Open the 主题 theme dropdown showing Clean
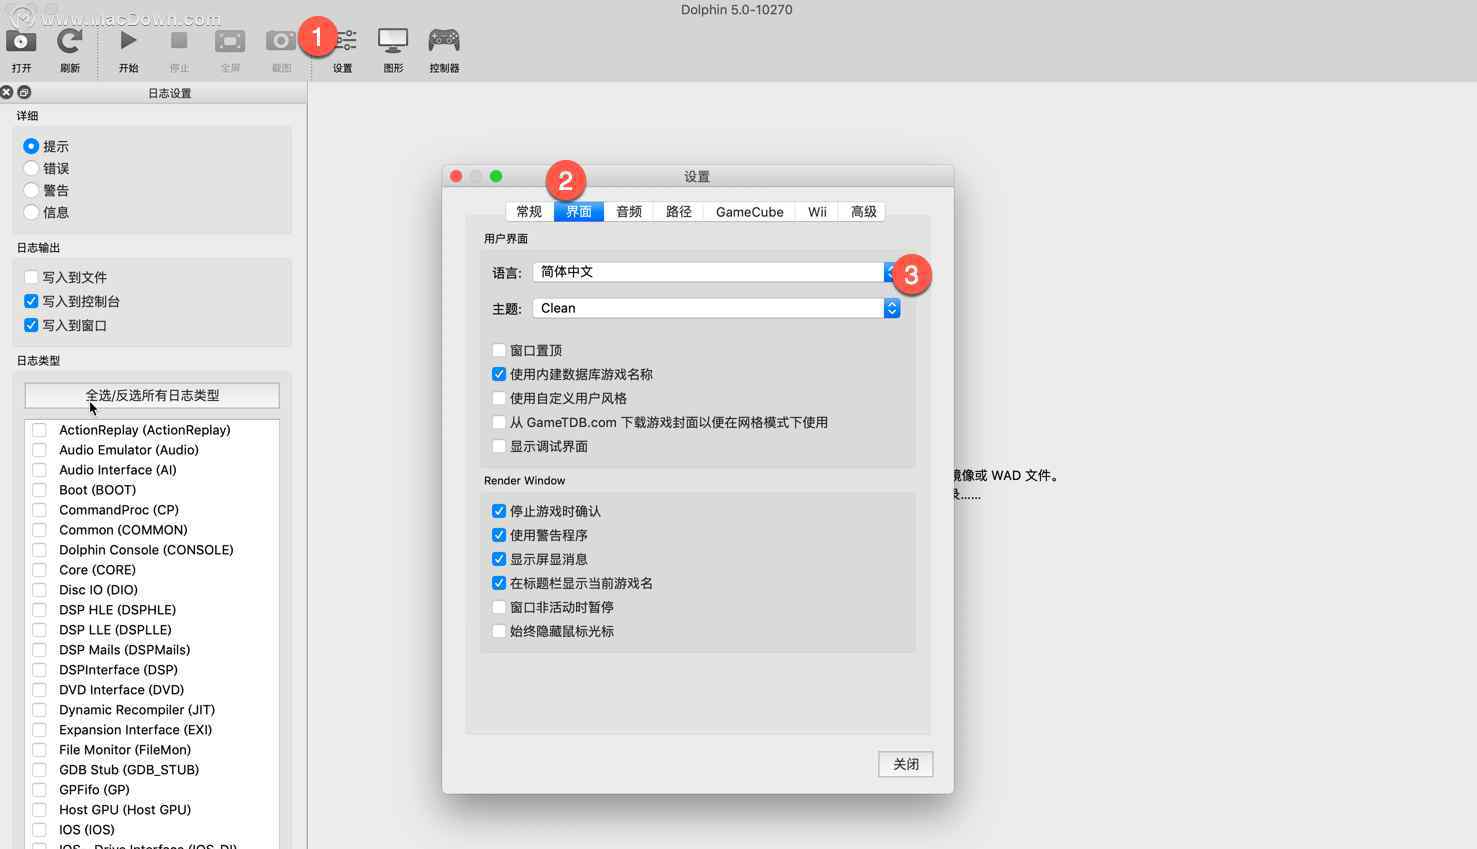The height and width of the screenshot is (849, 1477). pos(716,308)
